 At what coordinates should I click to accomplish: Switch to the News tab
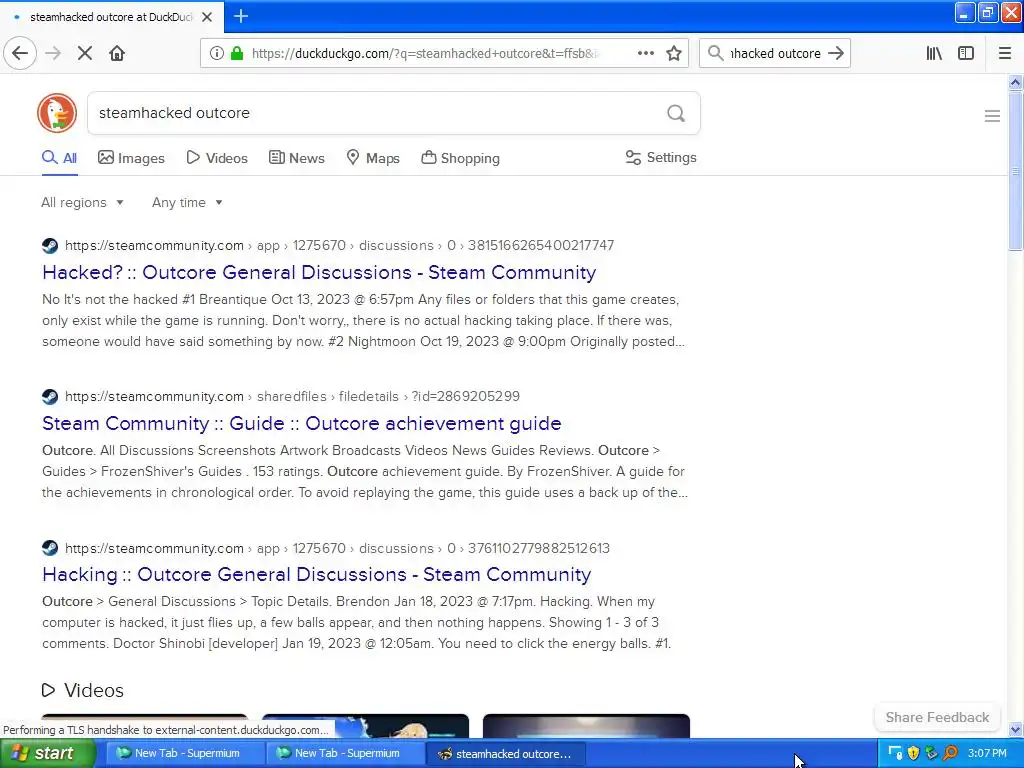pyautogui.click(x=296, y=158)
